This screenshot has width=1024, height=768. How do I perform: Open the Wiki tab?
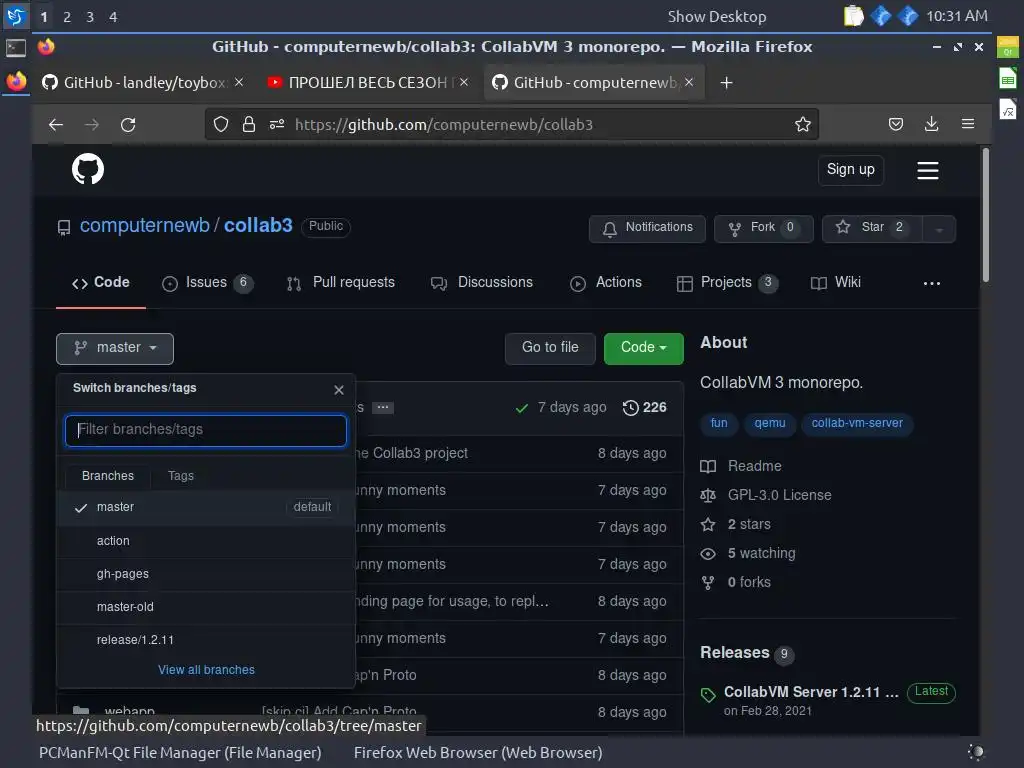click(x=835, y=283)
